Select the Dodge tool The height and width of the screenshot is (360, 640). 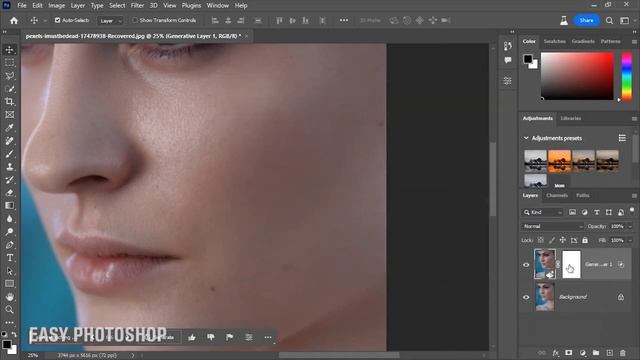pos(9,232)
